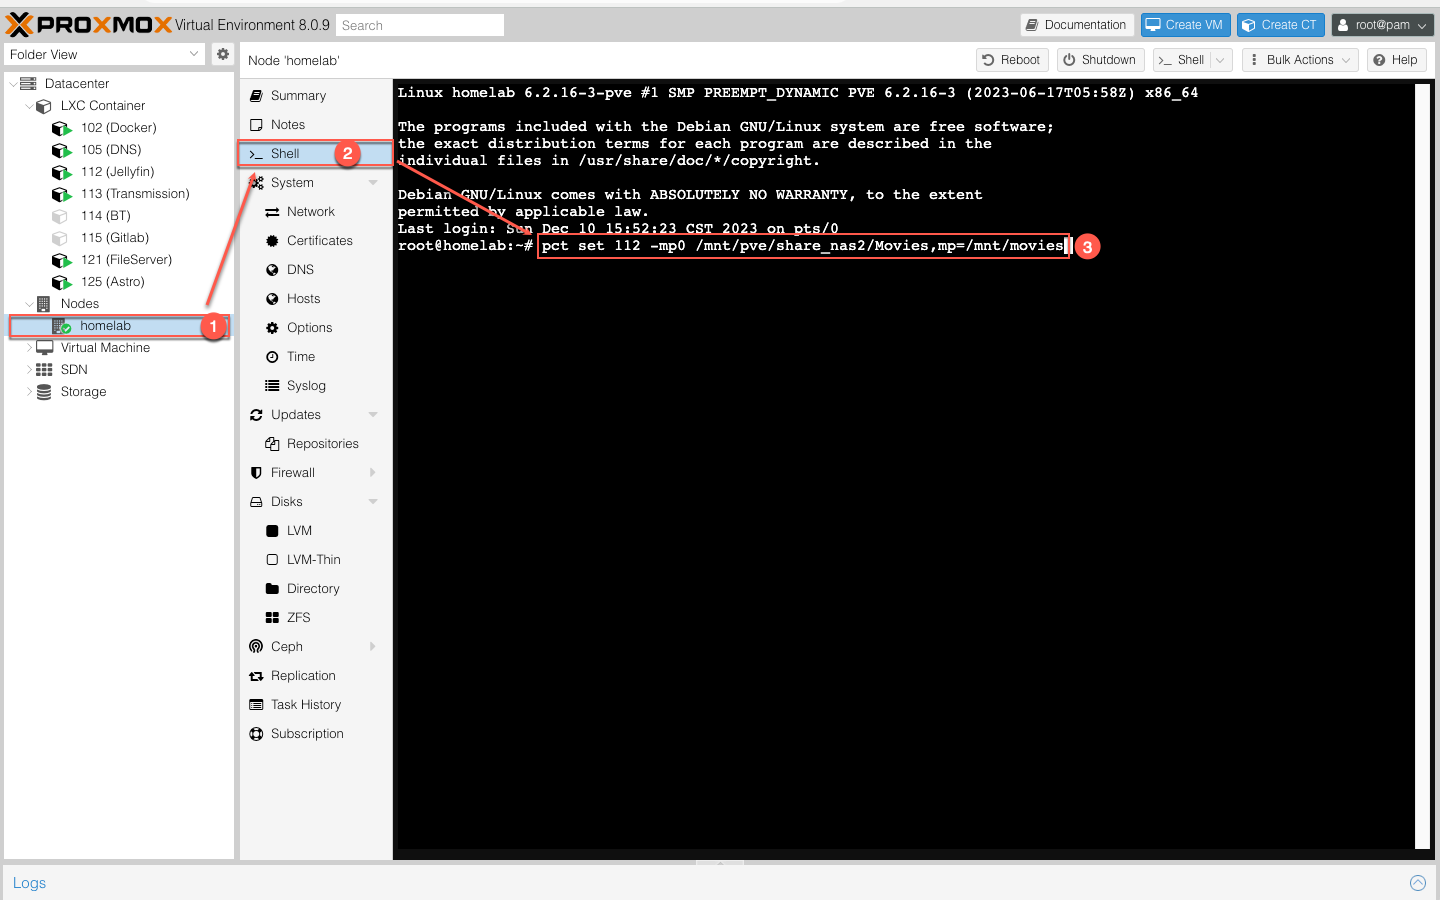Click the Proxmox logo
The height and width of the screenshot is (900, 1440).
(x=89, y=25)
